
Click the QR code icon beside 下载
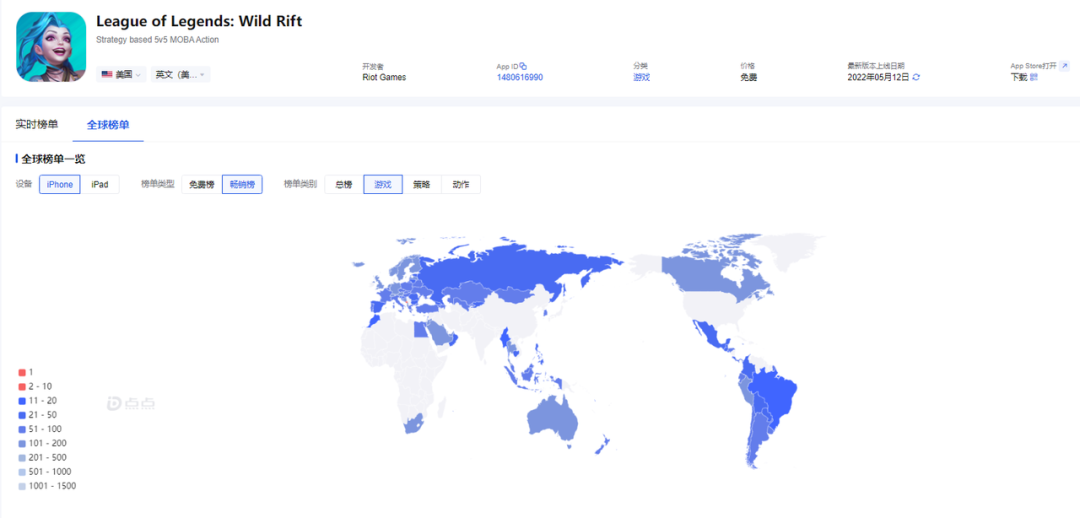point(1034,77)
